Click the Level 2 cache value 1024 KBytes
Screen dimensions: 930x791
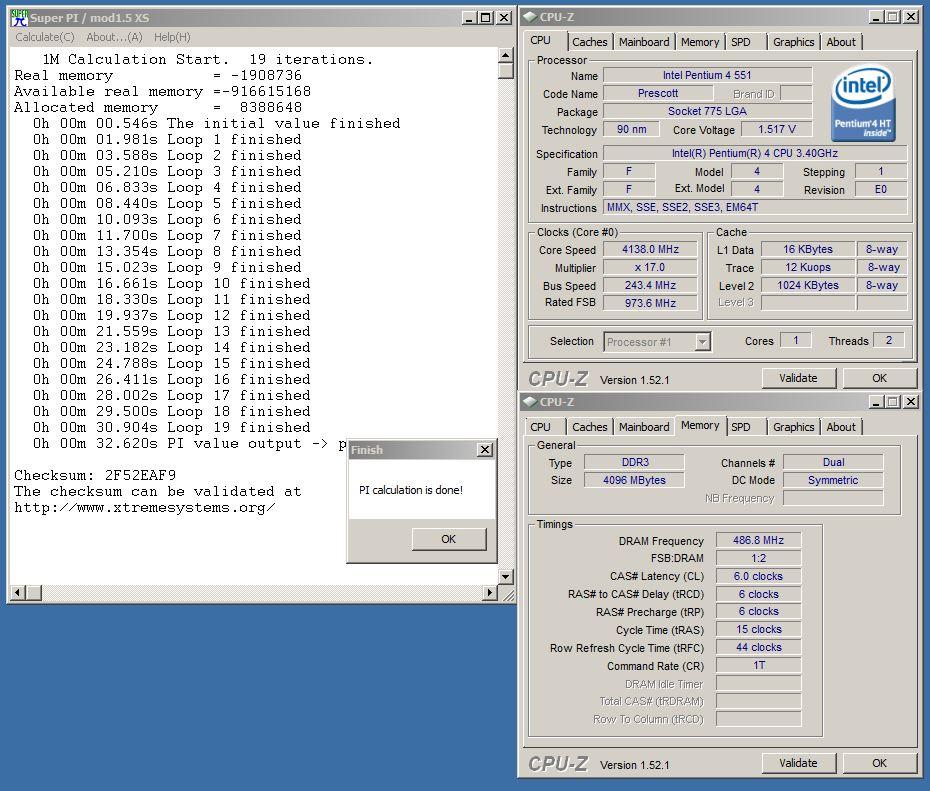coord(808,285)
